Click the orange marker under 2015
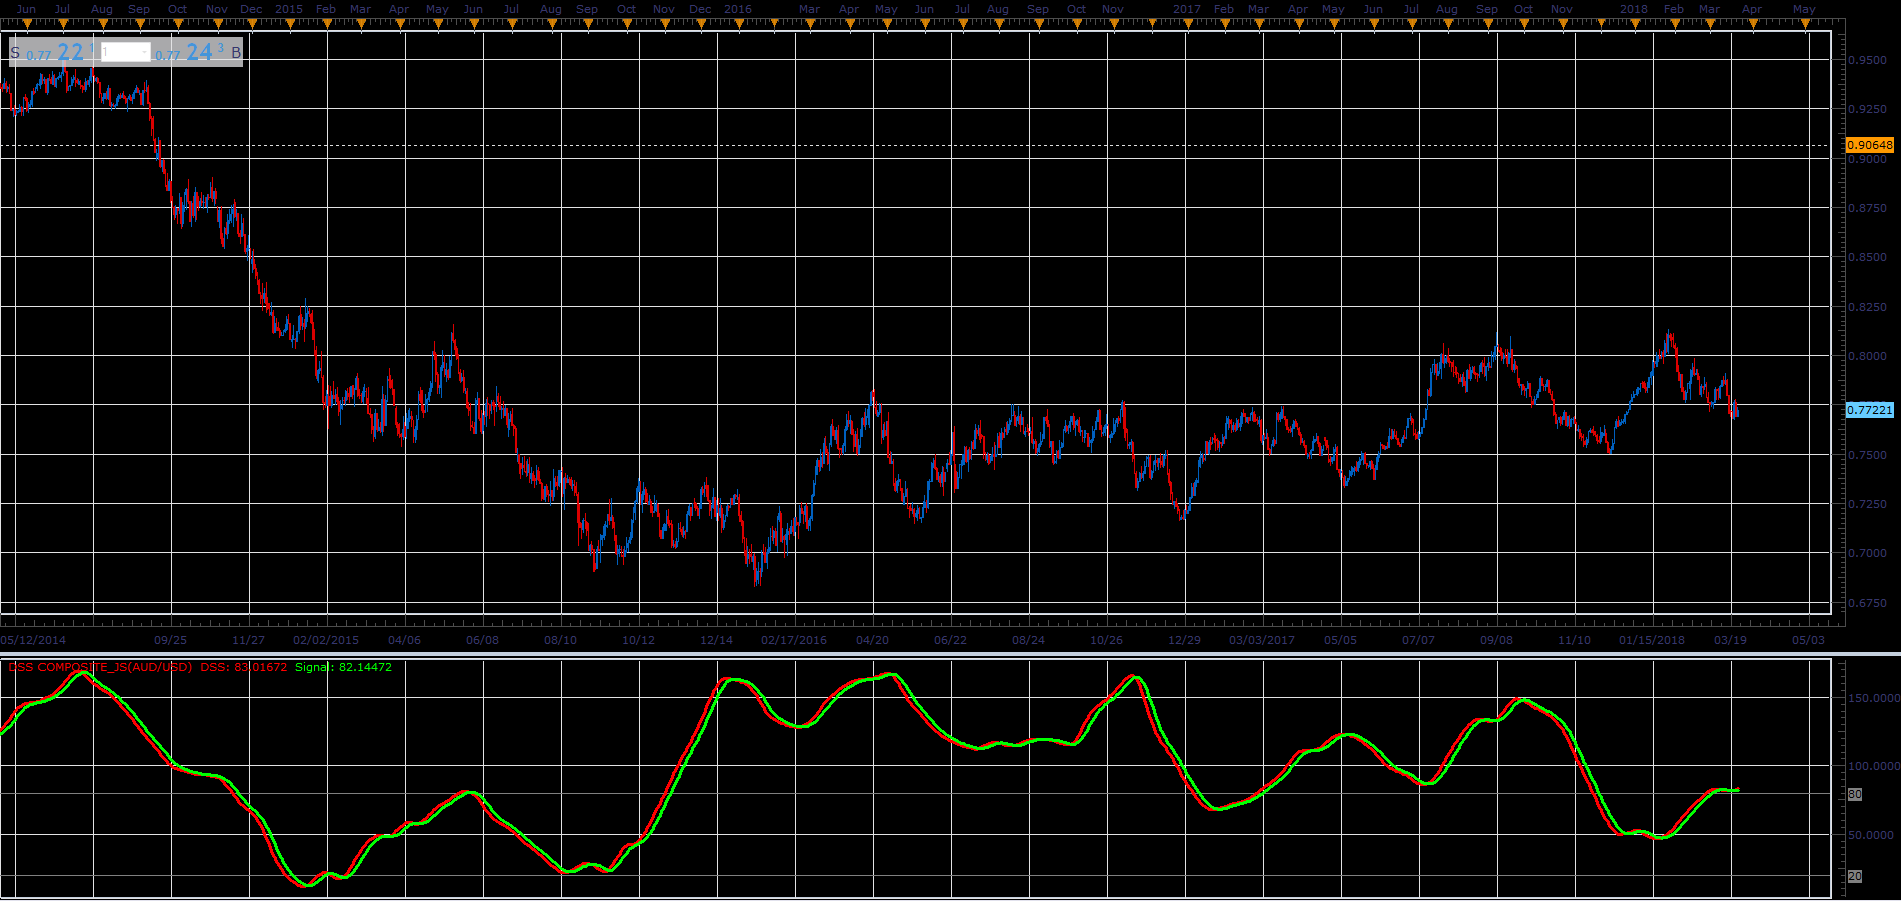The image size is (1901, 901). click(288, 24)
